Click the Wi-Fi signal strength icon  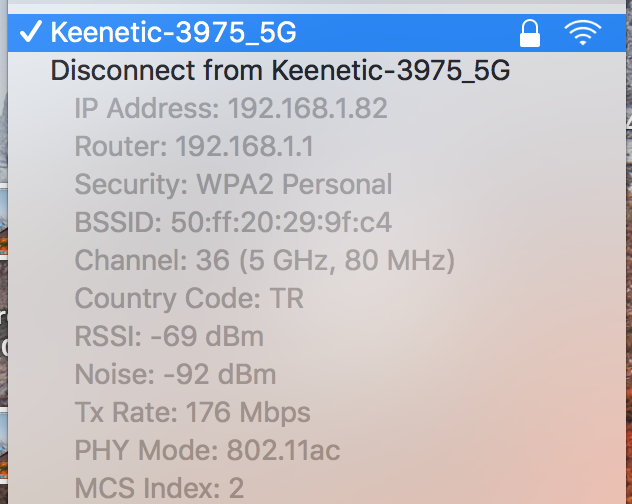tap(582, 32)
